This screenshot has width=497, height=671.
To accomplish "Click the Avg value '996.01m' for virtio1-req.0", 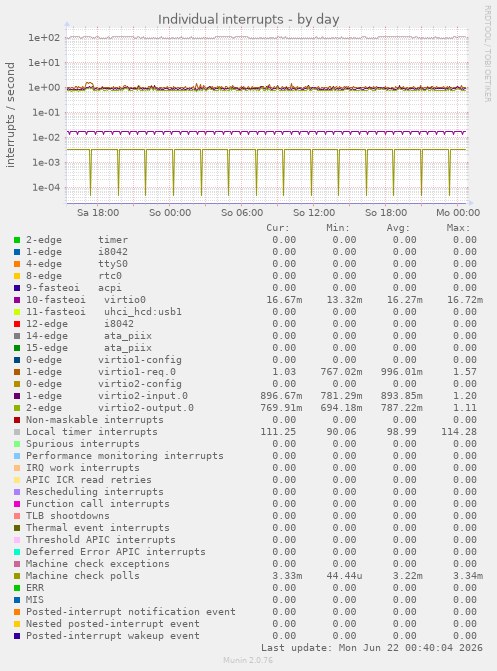I will tap(402, 372).
